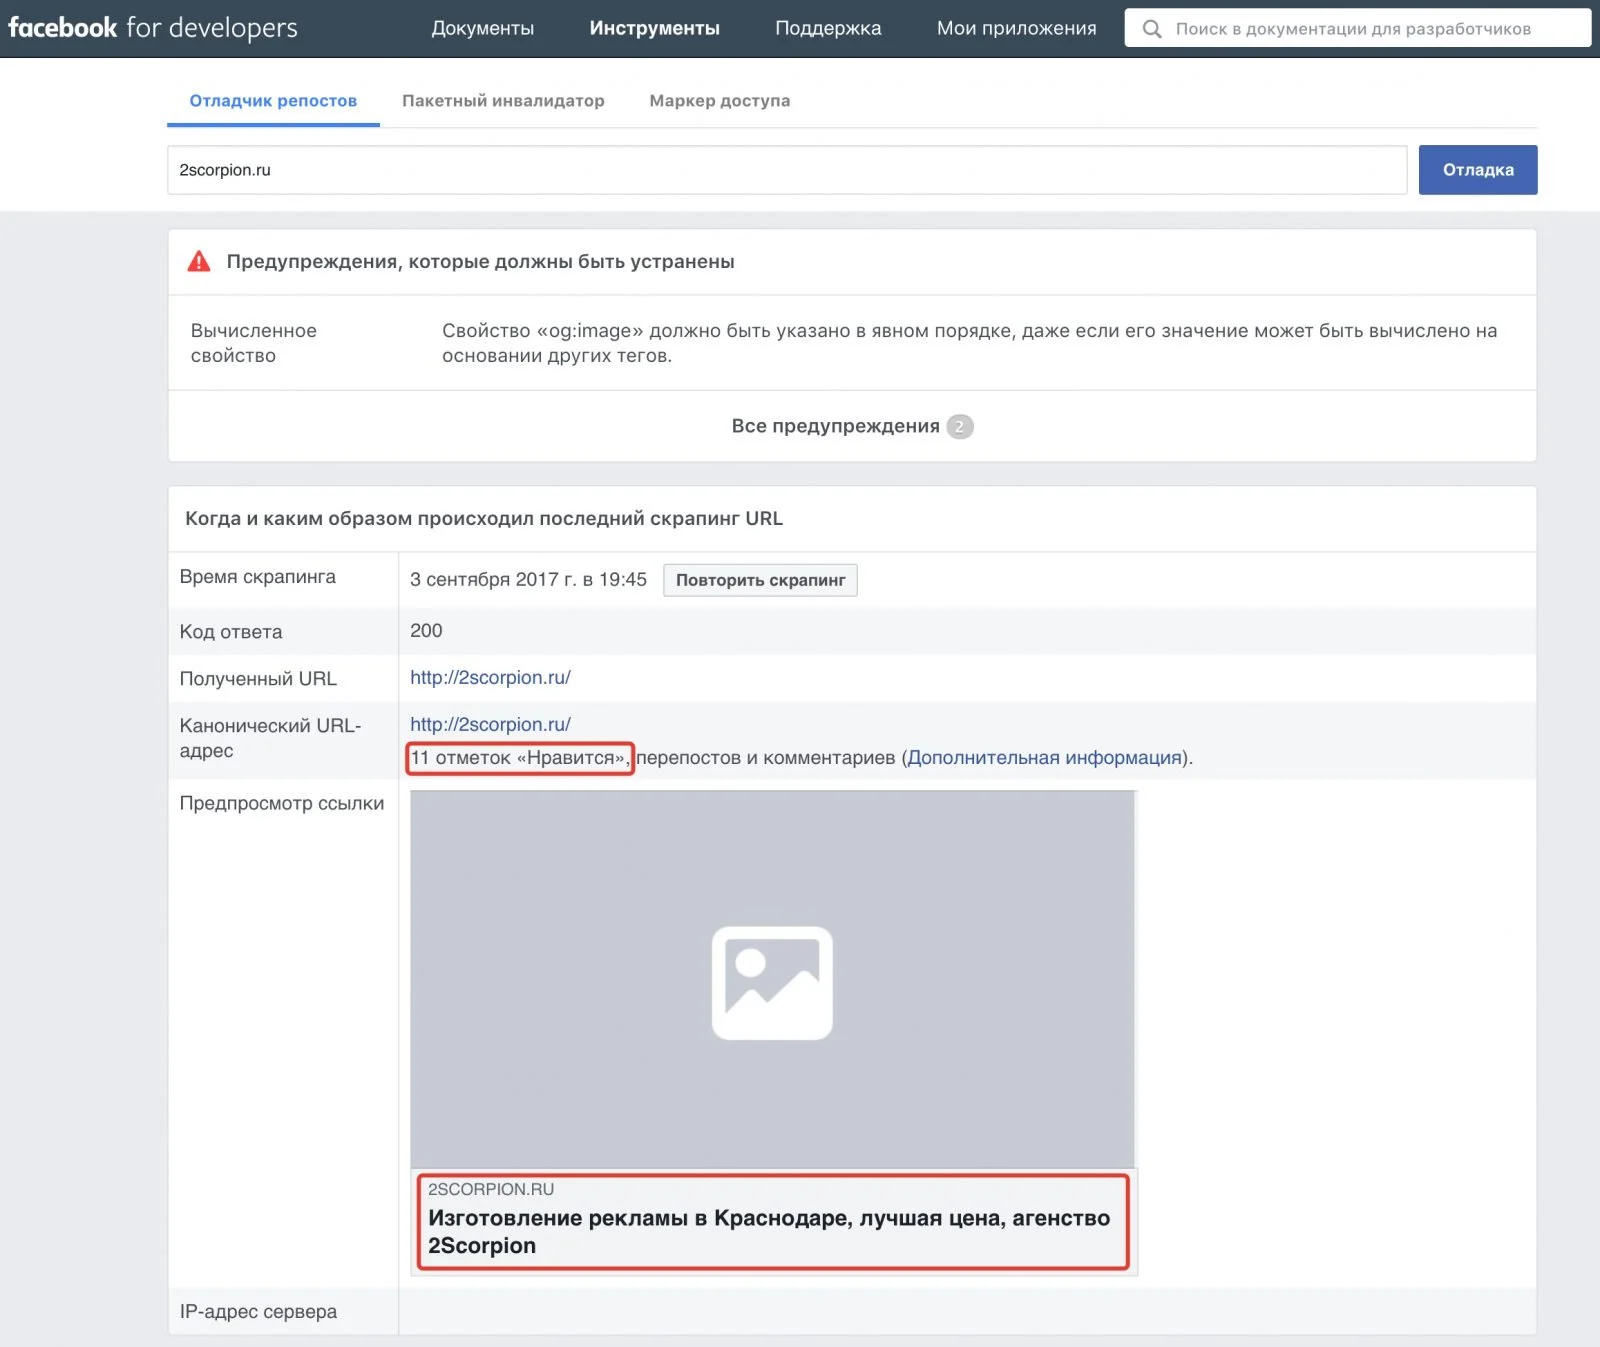Switch to Отладчик репостов tab
The height and width of the screenshot is (1347, 1600).
(273, 101)
